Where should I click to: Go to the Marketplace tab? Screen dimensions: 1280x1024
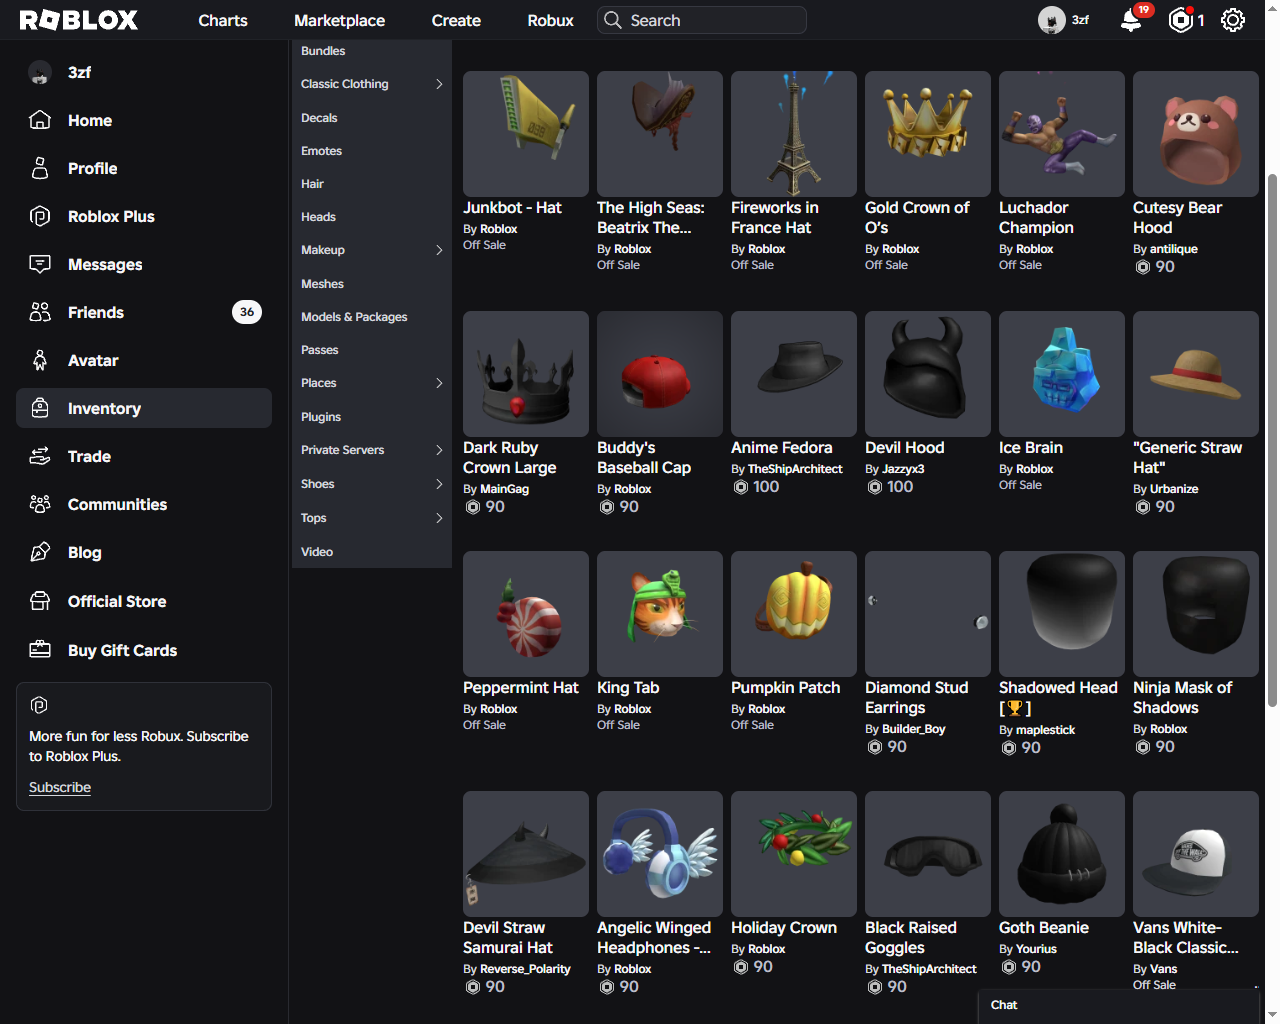click(339, 20)
